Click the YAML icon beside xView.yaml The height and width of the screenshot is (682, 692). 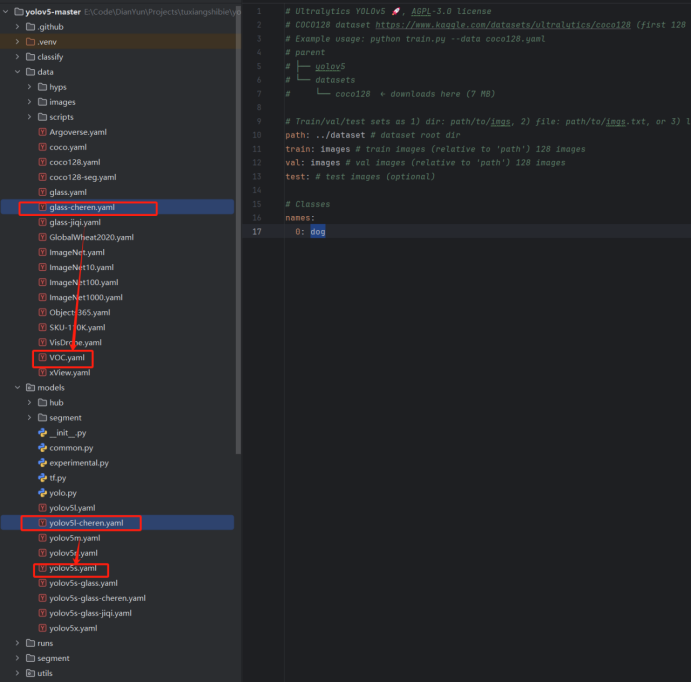[42, 372]
